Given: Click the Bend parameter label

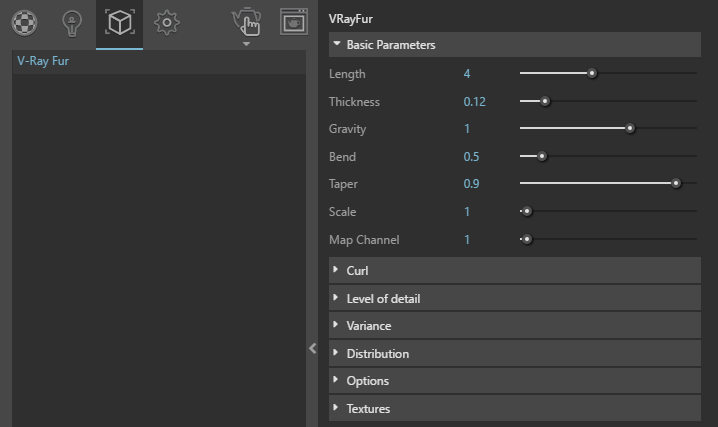Looking at the screenshot, I should click(342, 157).
